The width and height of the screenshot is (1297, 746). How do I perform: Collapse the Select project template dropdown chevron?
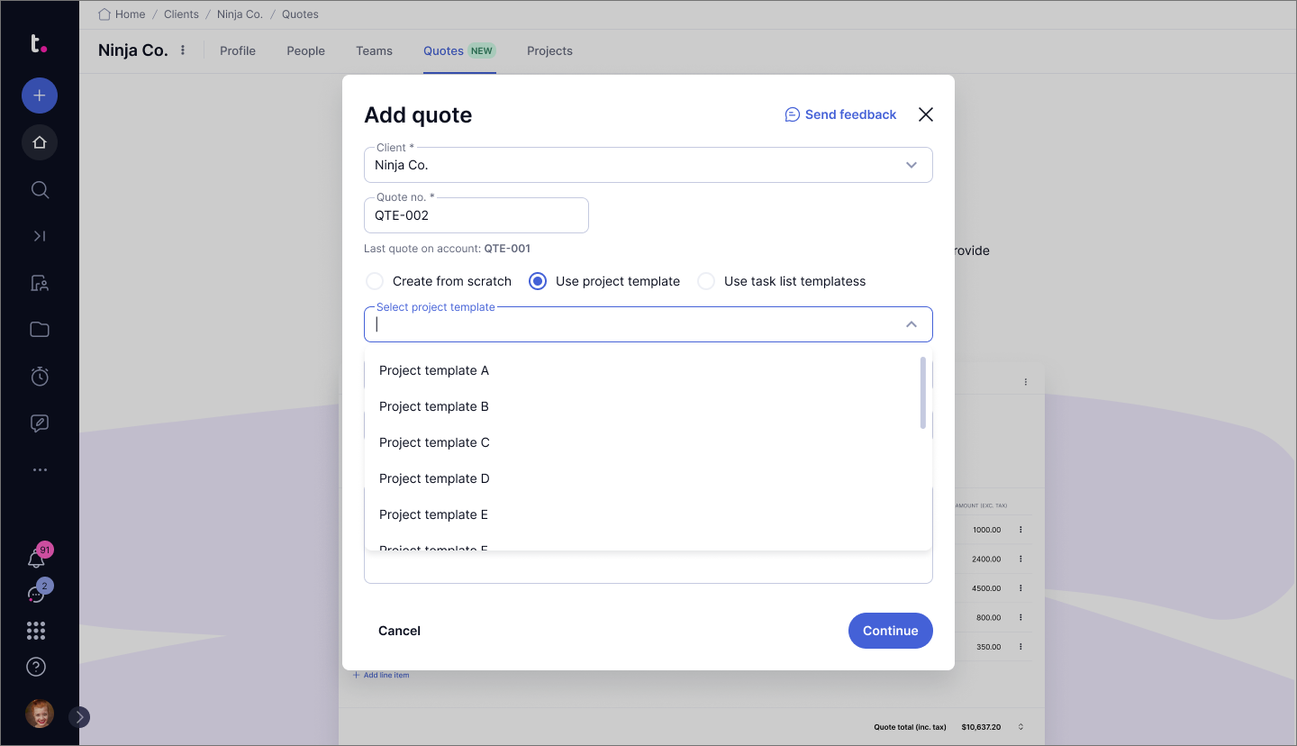click(x=911, y=324)
